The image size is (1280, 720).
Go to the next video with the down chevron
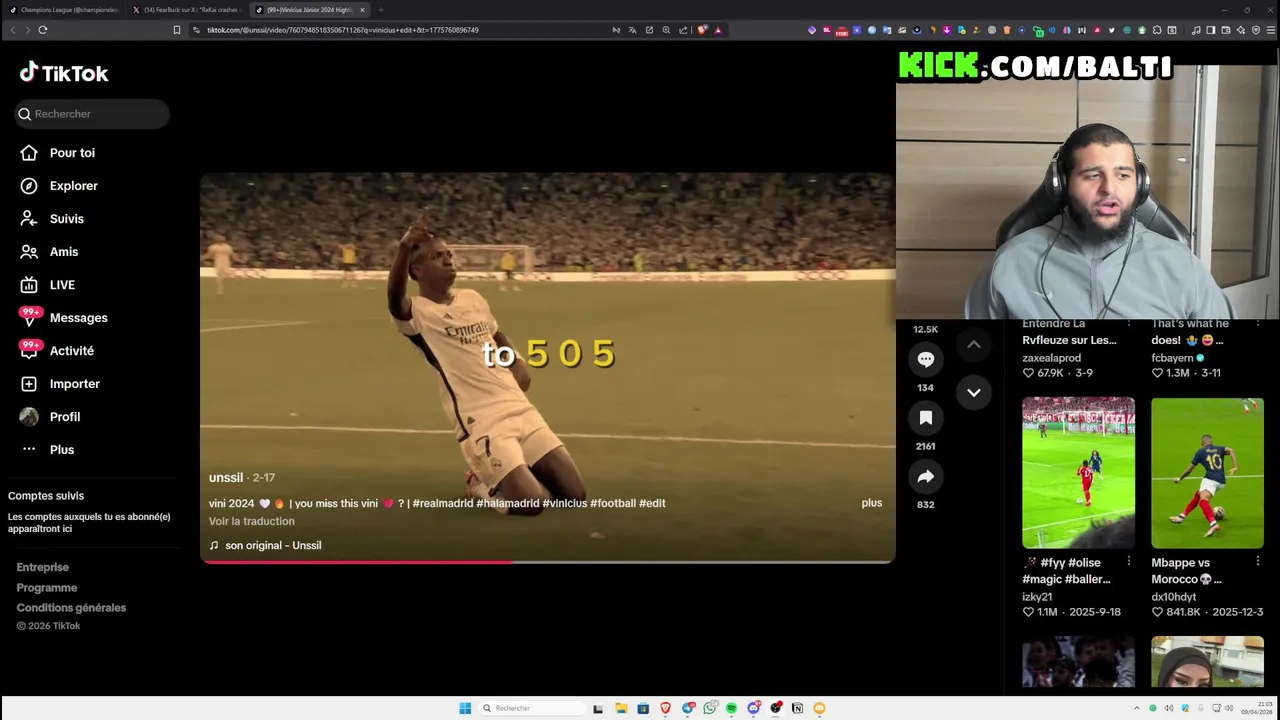974,392
